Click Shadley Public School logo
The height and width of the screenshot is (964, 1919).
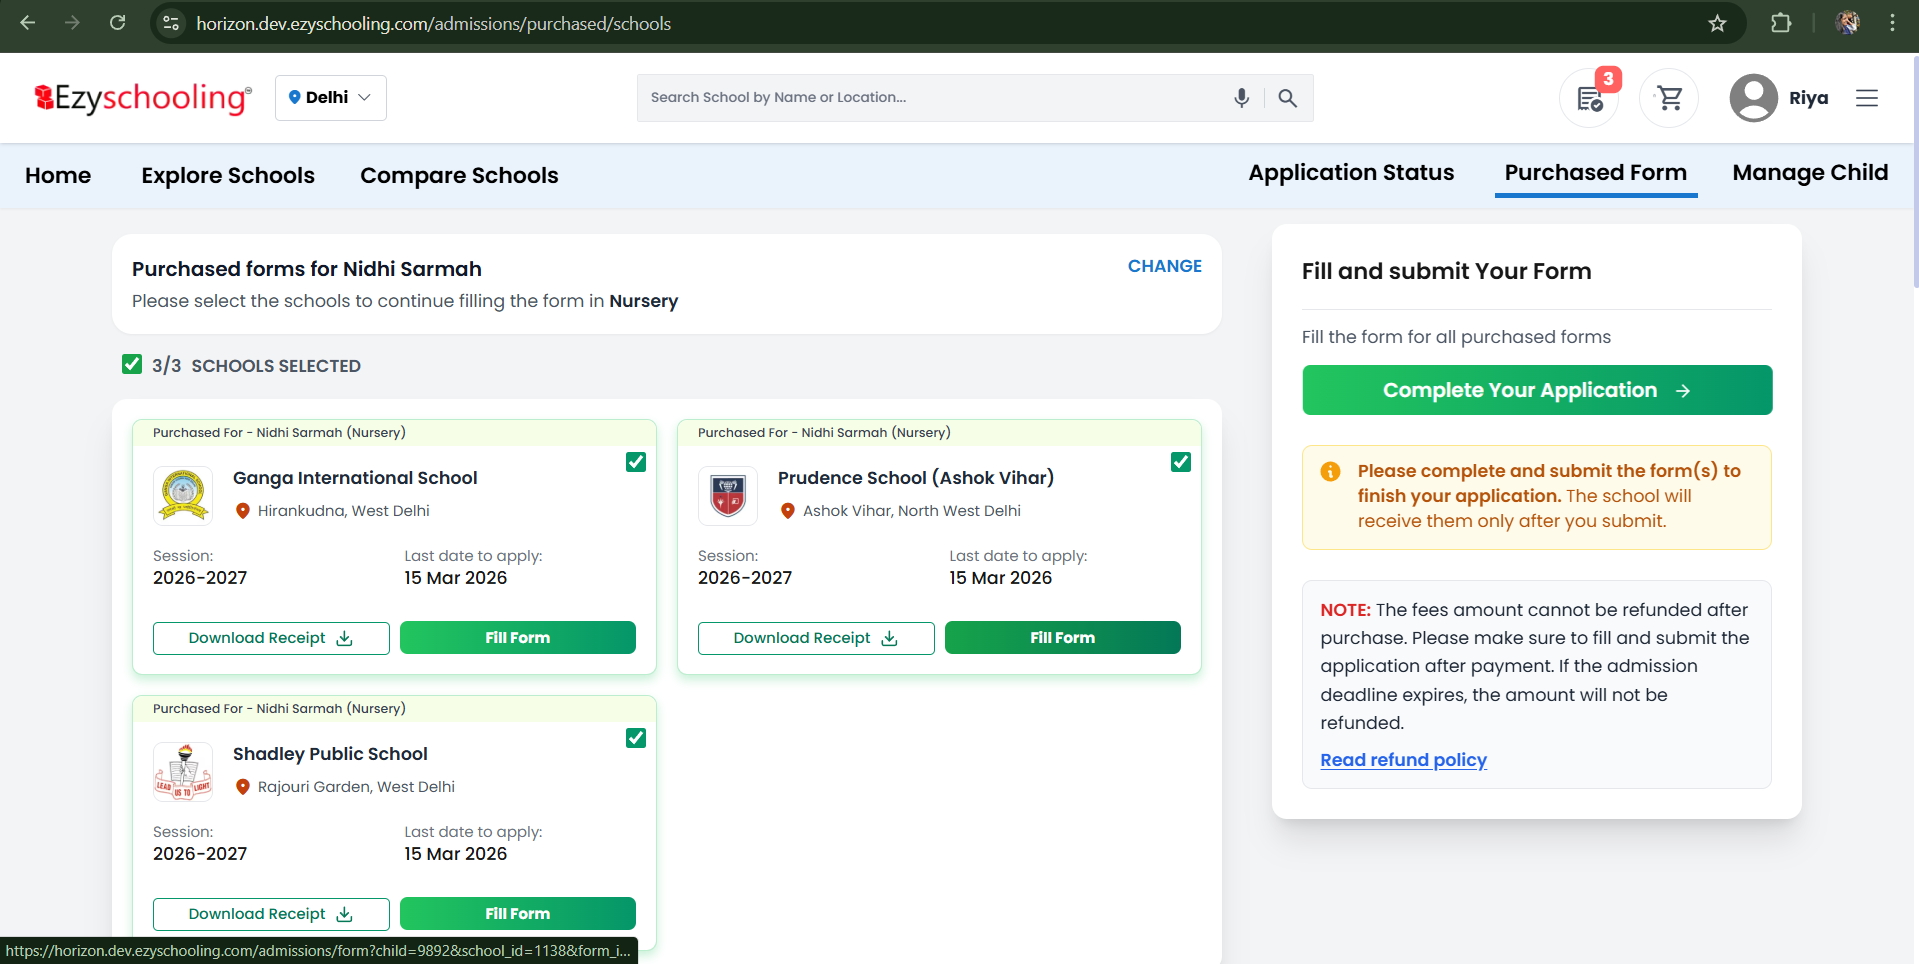pyautogui.click(x=183, y=771)
